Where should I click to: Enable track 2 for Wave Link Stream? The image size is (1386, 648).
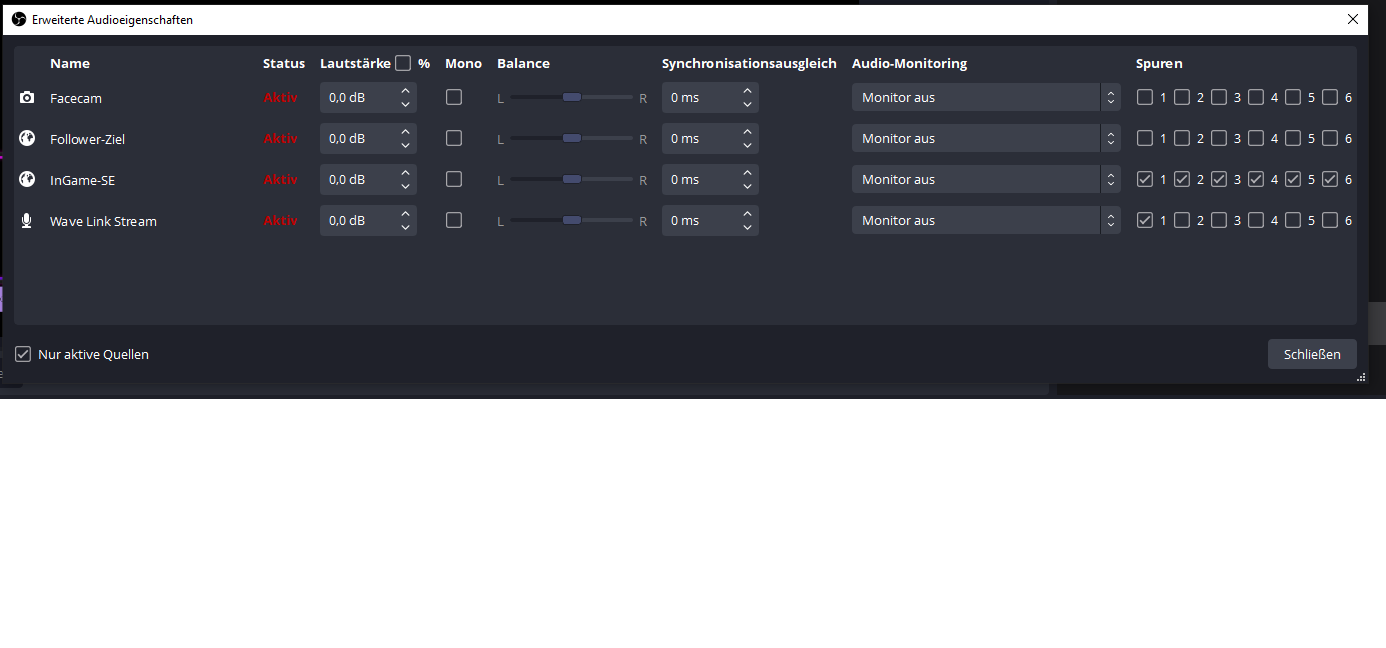[1182, 221]
